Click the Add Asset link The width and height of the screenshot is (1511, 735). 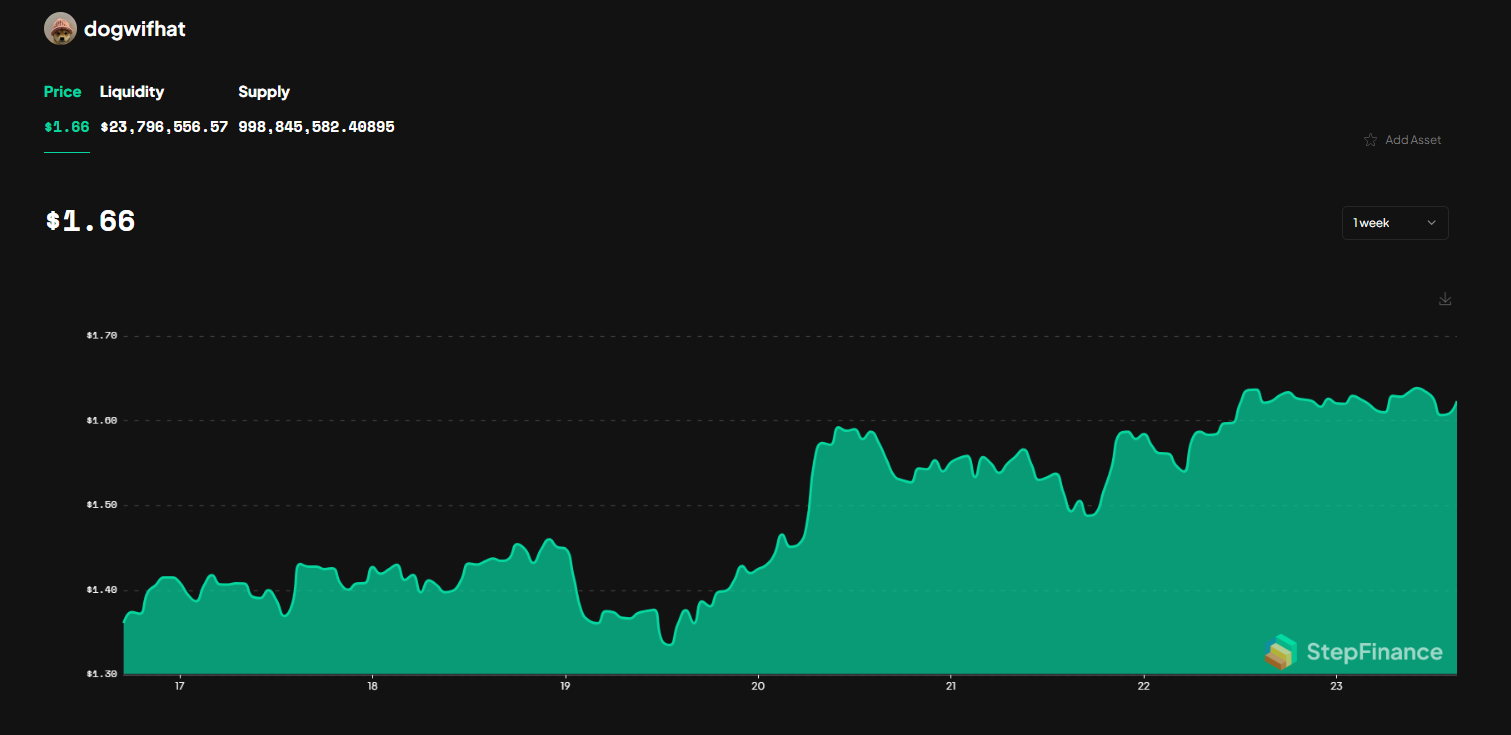[1413, 140]
